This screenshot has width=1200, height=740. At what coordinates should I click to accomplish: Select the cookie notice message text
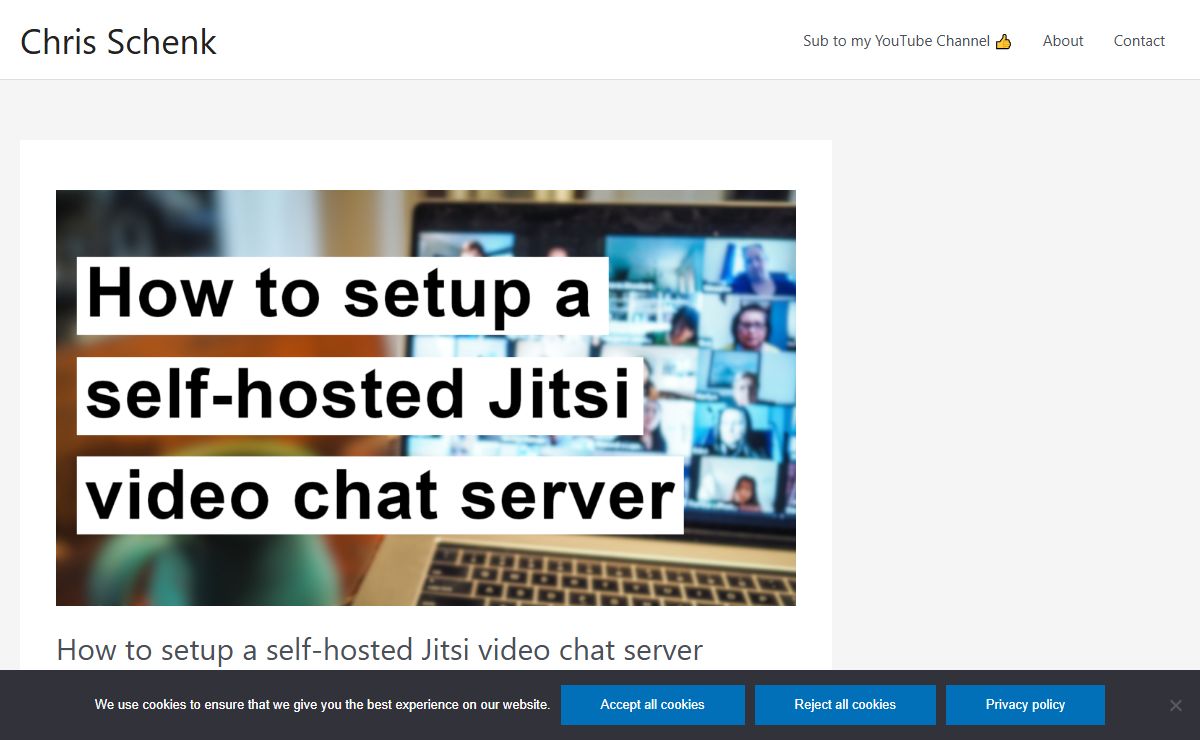click(322, 705)
